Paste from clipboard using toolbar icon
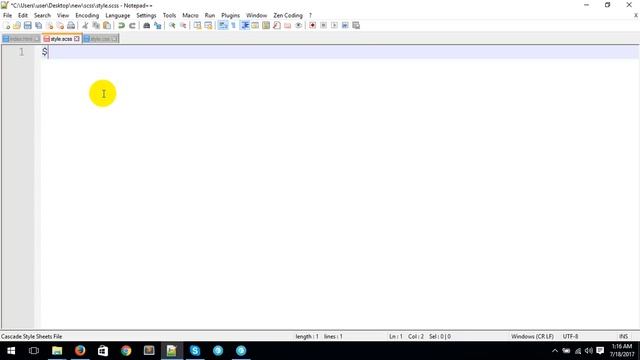Screen dimensions: 640x360 point(107,25)
